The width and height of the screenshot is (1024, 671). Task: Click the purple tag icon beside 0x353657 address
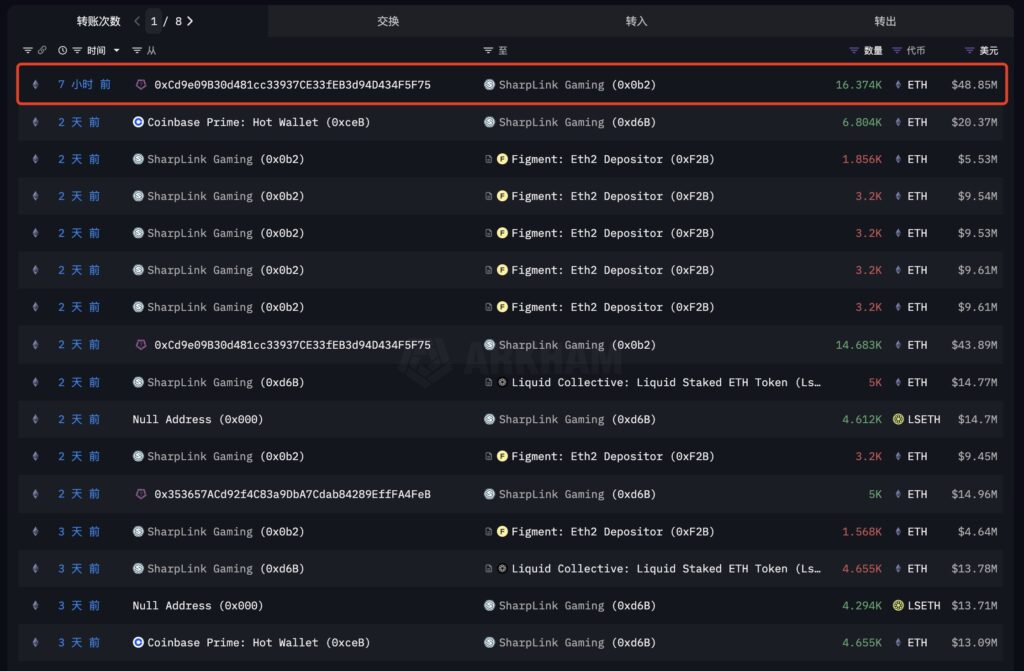click(140, 494)
